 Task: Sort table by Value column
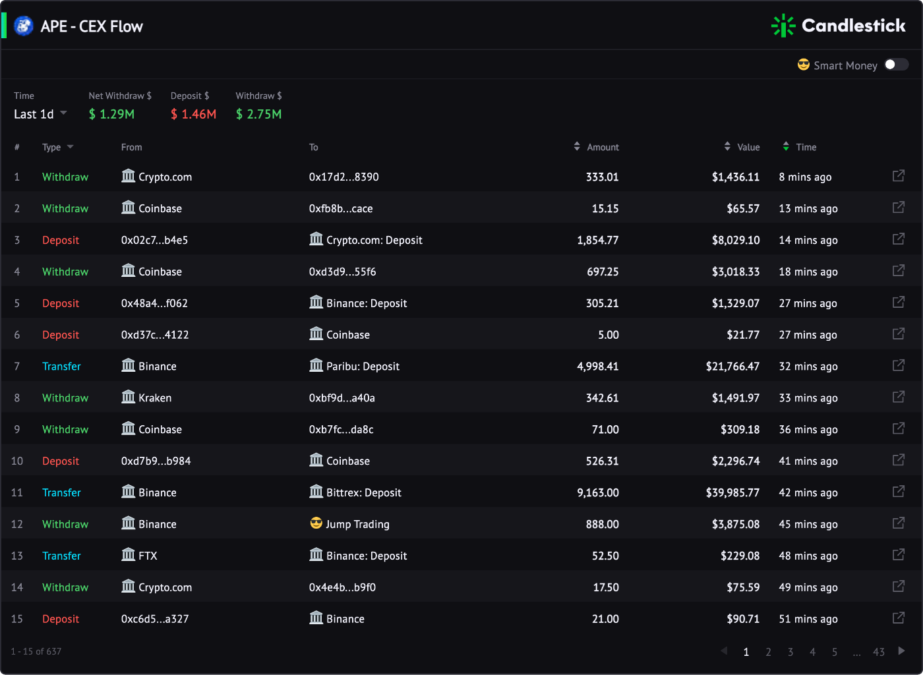coord(742,147)
